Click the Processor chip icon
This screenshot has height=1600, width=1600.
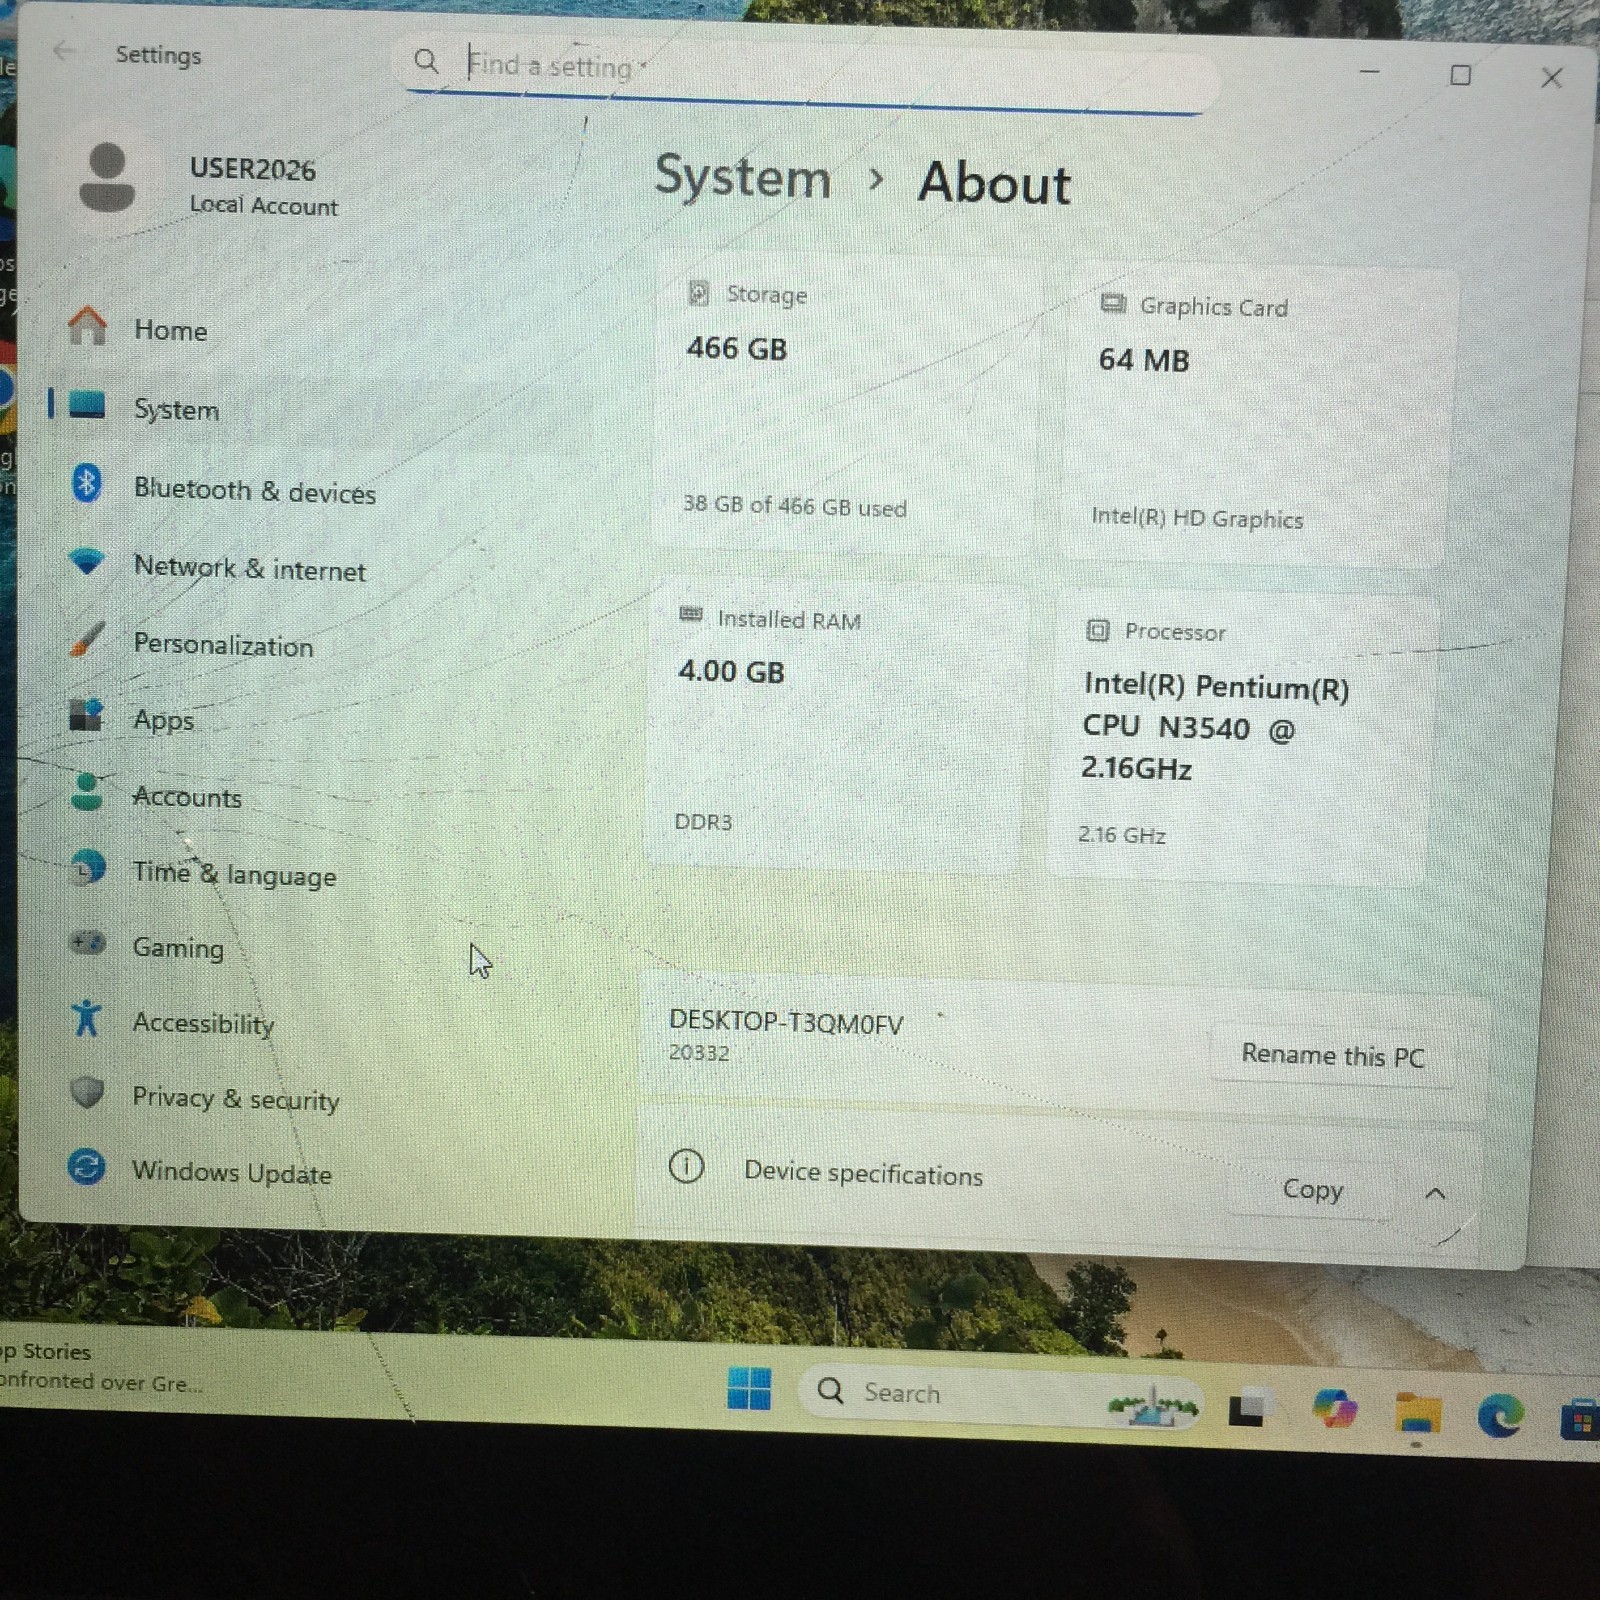tap(1097, 630)
